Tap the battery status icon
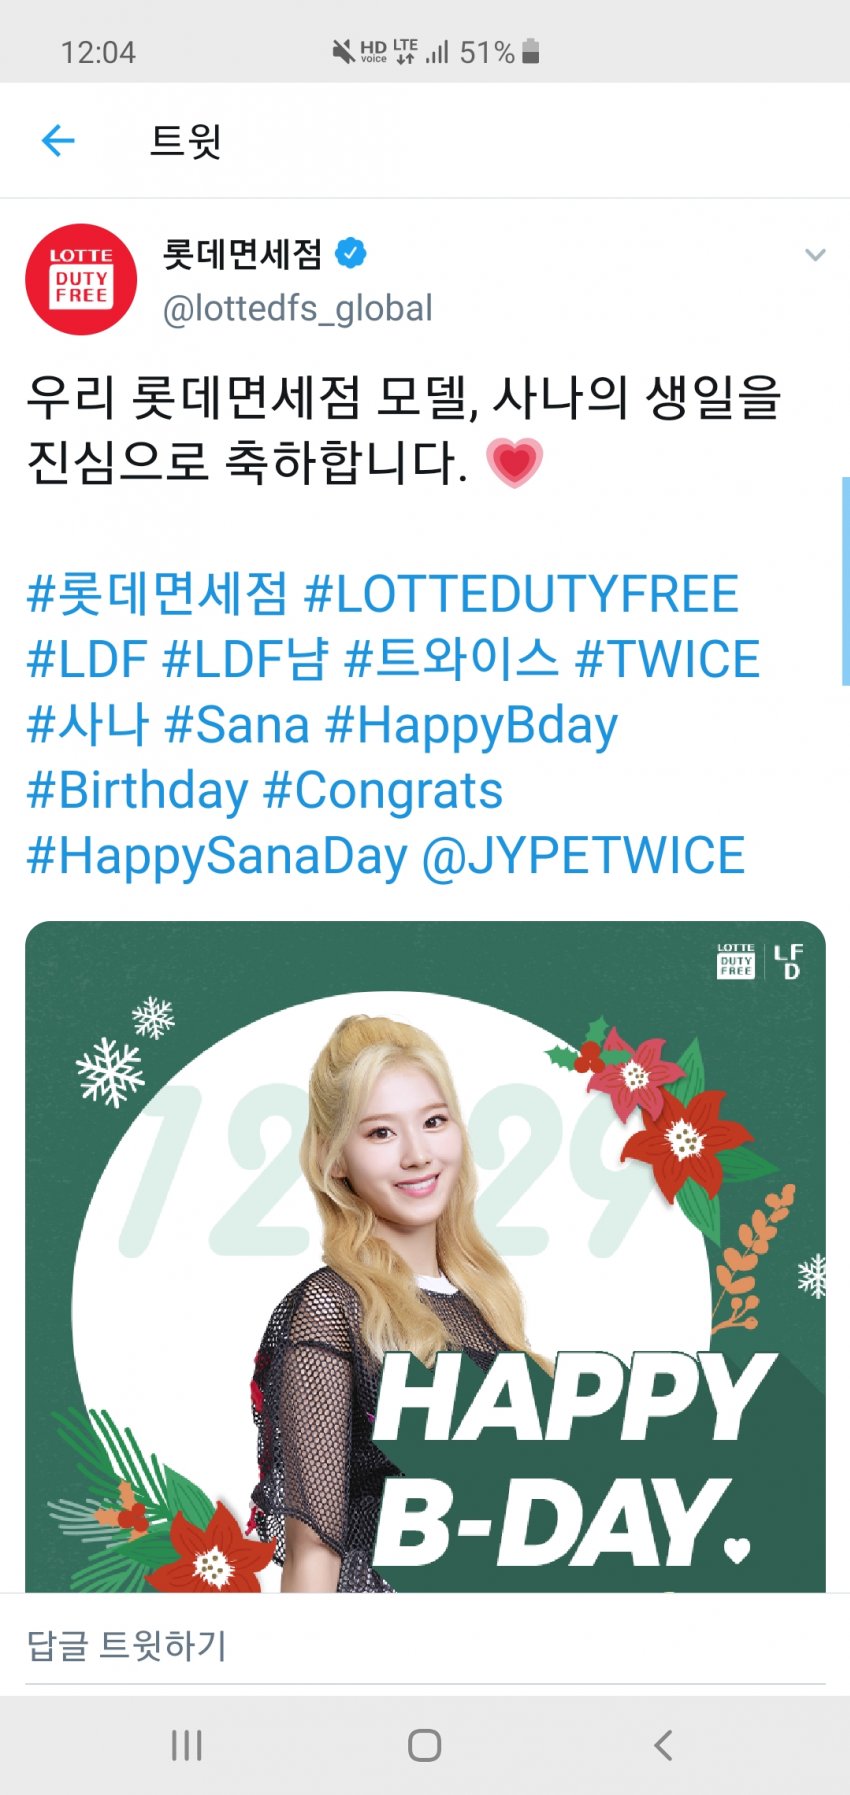 point(531,52)
